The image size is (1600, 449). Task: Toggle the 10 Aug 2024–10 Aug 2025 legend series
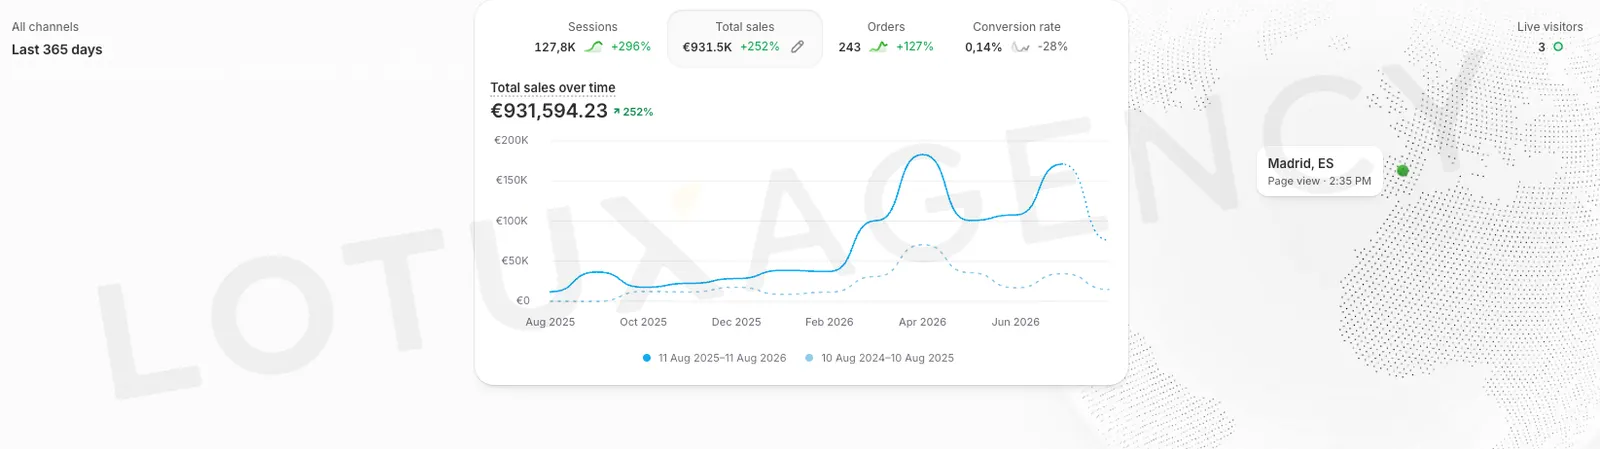[x=879, y=358]
